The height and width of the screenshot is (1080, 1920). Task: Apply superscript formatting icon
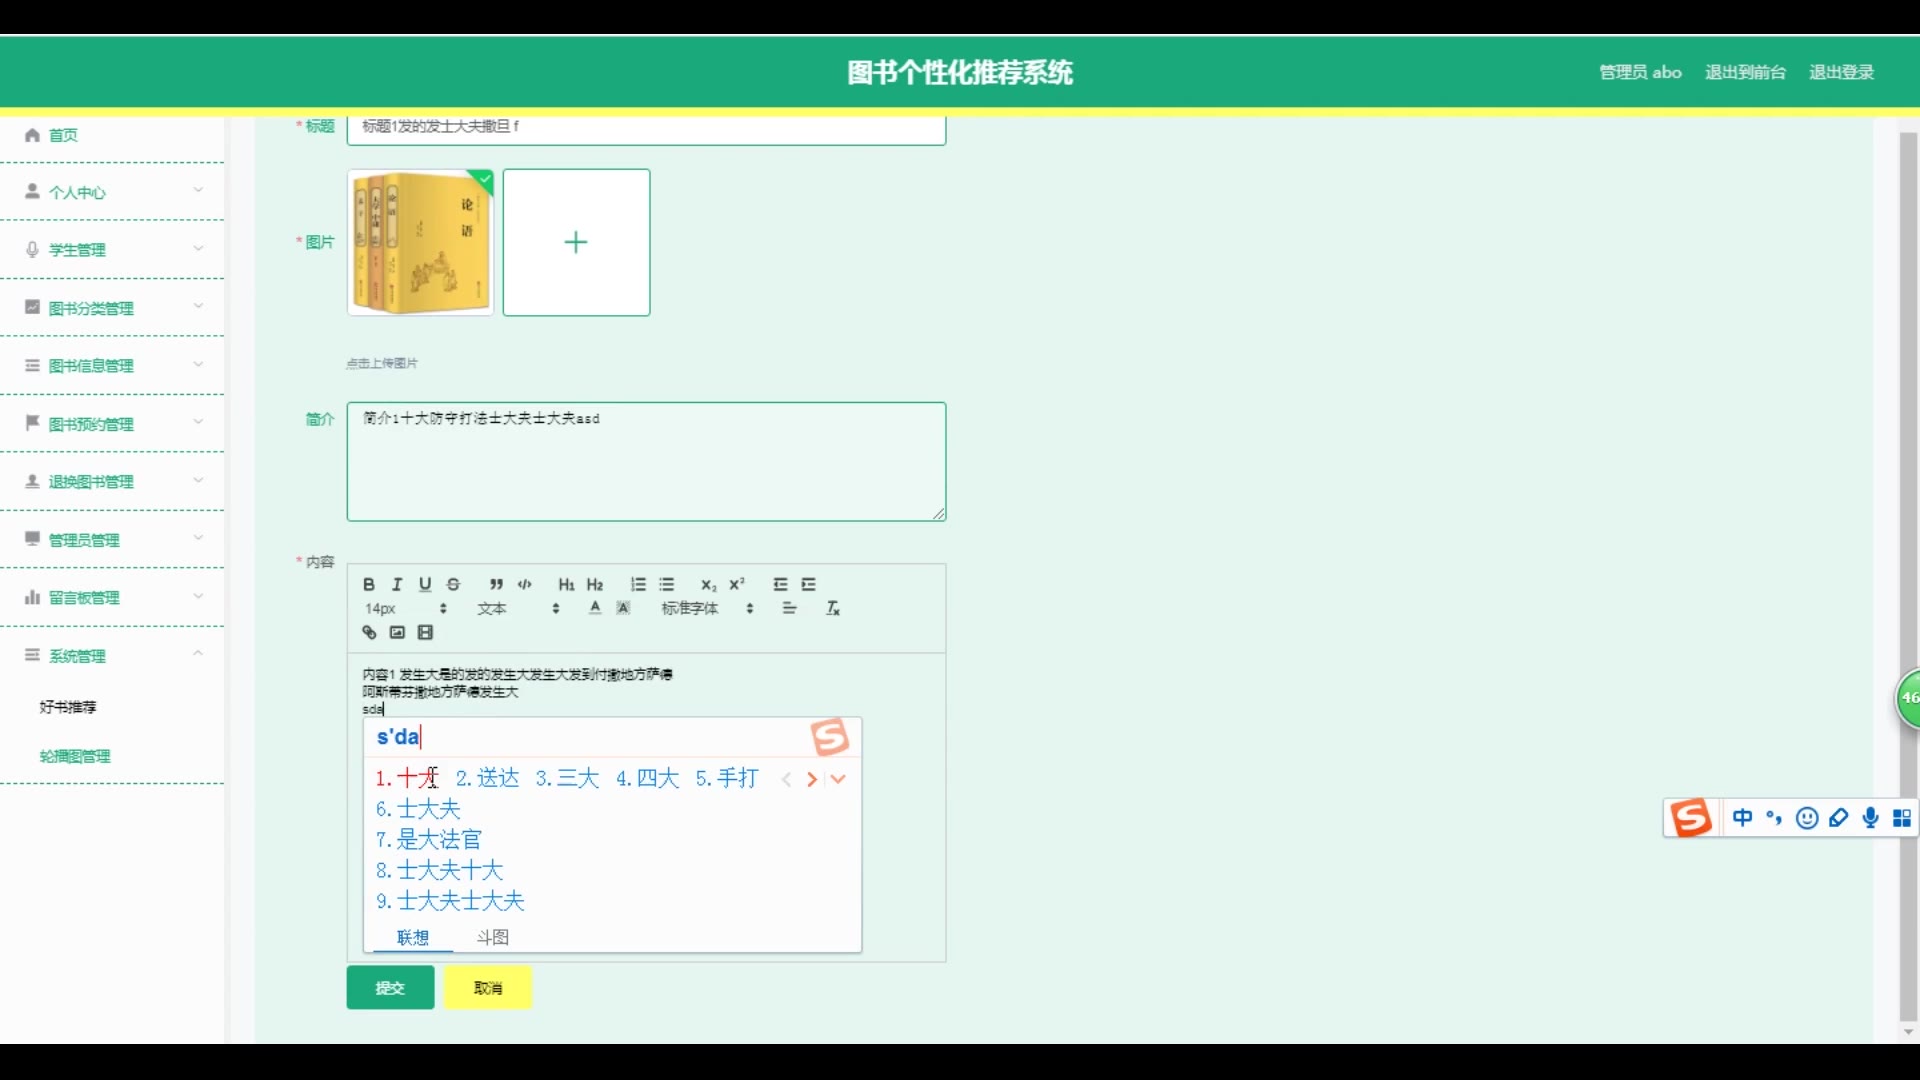(x=737, y=585)
